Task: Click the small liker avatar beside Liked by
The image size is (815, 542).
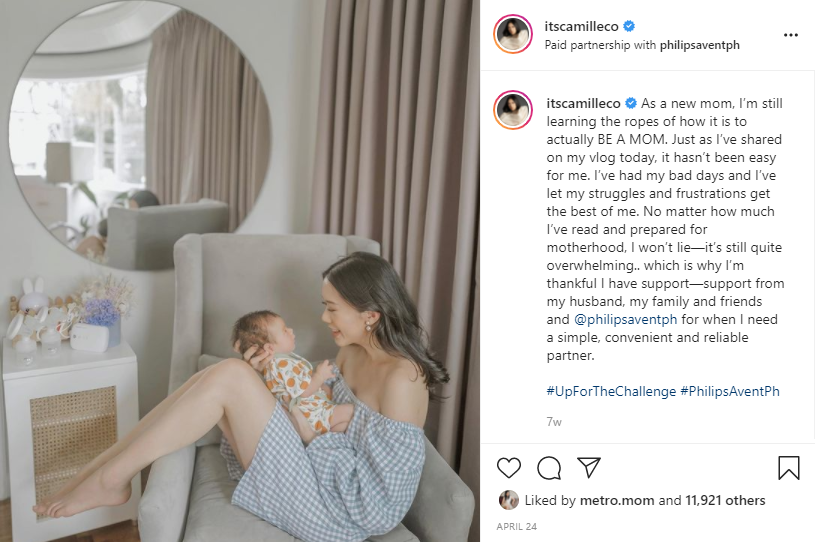Action: click(x=508, y=500)
